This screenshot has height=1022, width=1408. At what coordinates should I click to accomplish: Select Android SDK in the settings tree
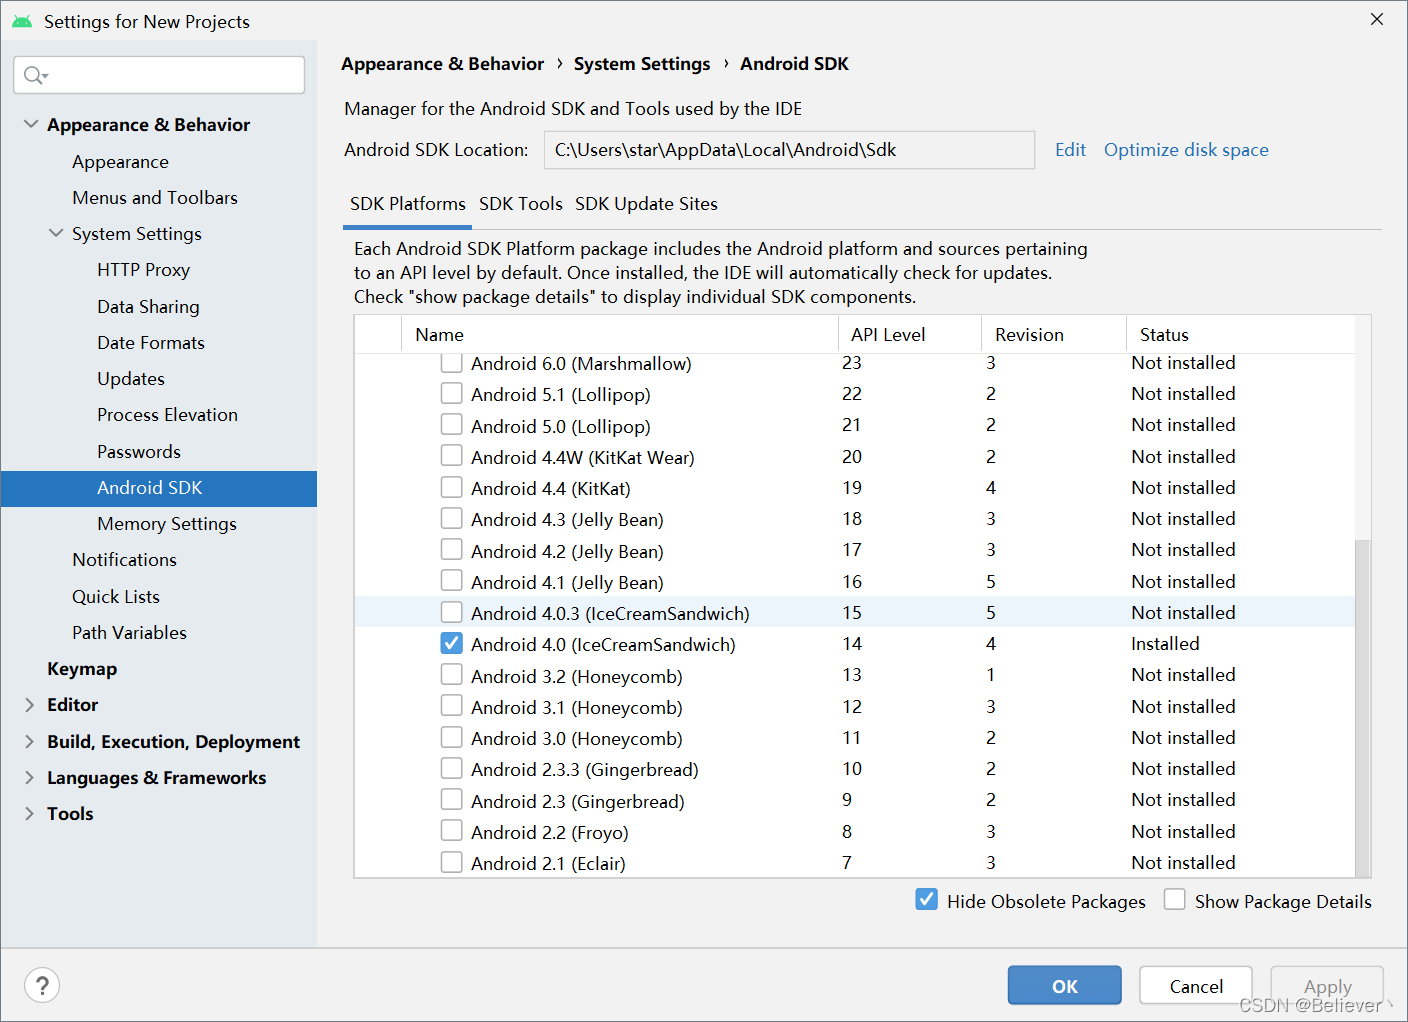159,488
